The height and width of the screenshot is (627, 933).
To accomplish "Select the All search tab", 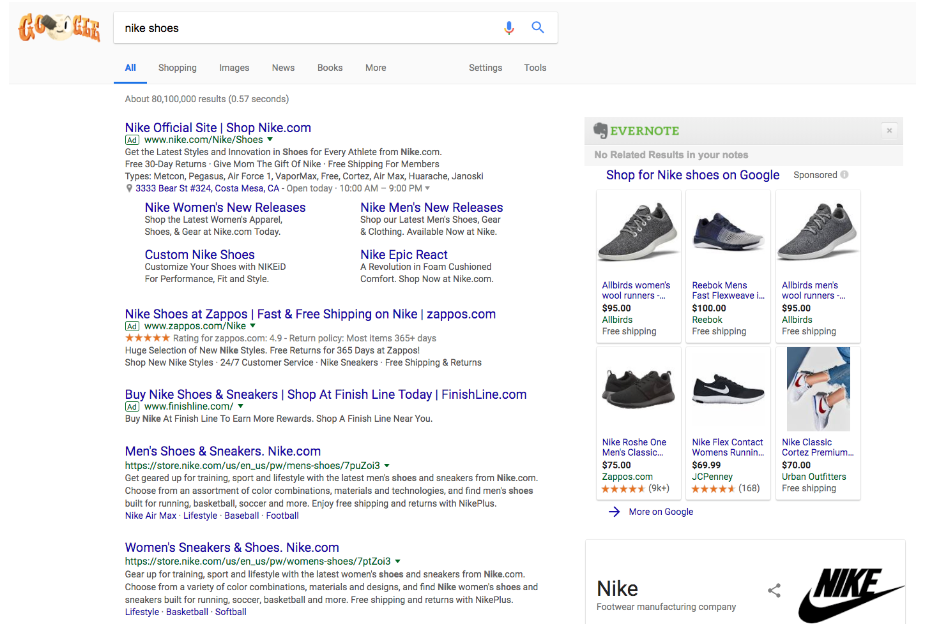I will click(x=130, y=68).
